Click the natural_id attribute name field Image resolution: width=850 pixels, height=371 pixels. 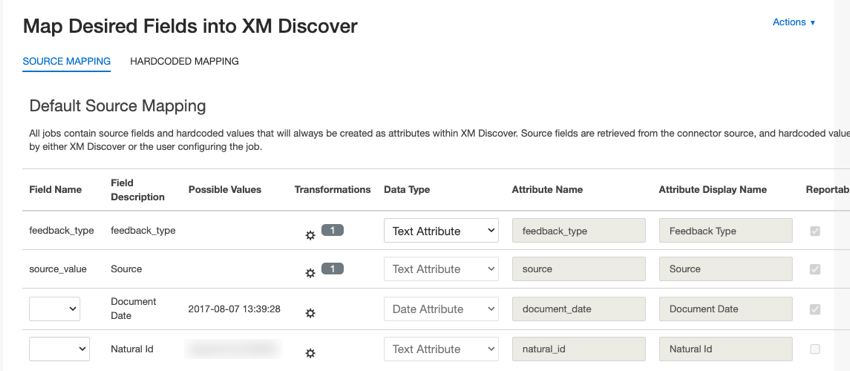(x=578, y=349)
